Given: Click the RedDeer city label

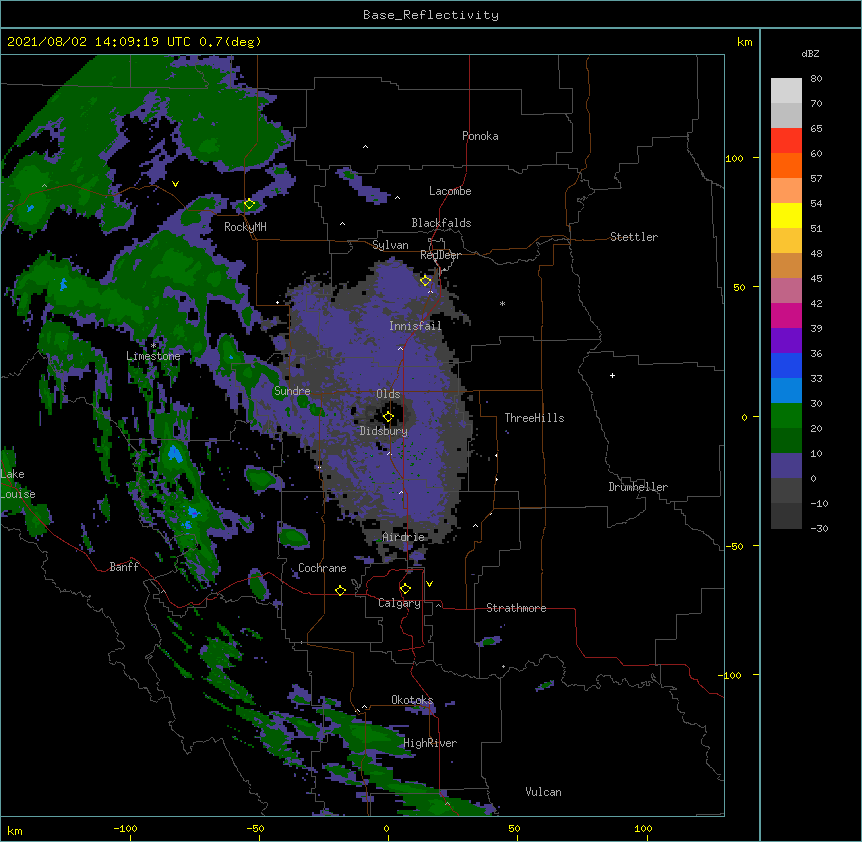Looking at the screenshot, I should [440, 255].
